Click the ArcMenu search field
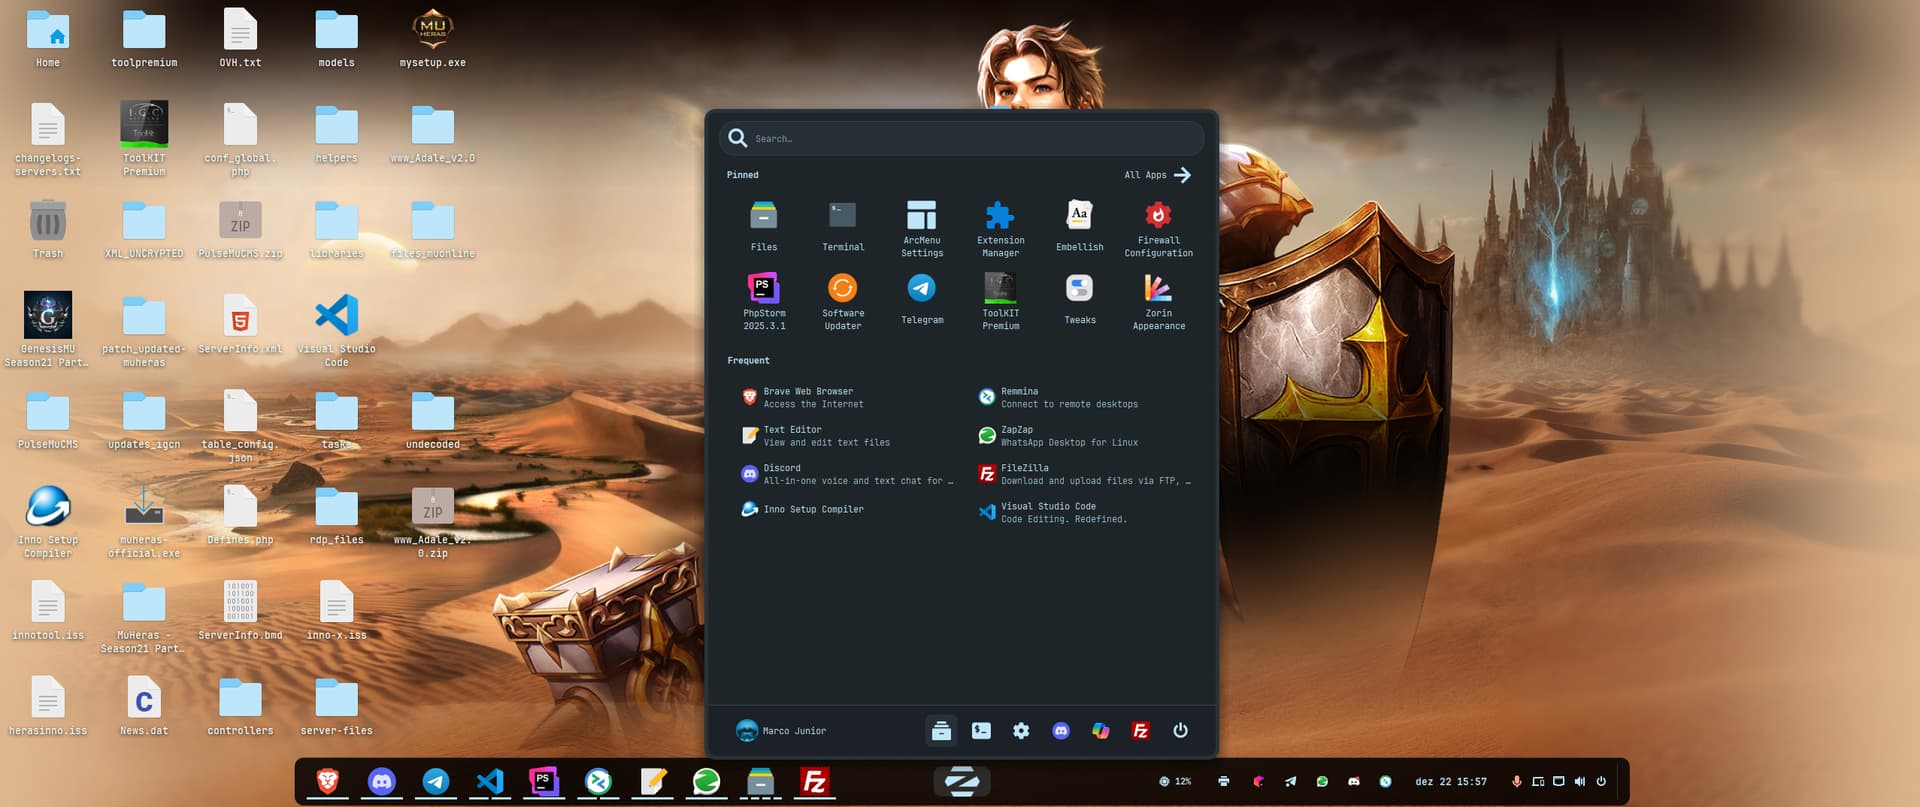This screenshot has width=1920, height=807. tap(960, 139)
